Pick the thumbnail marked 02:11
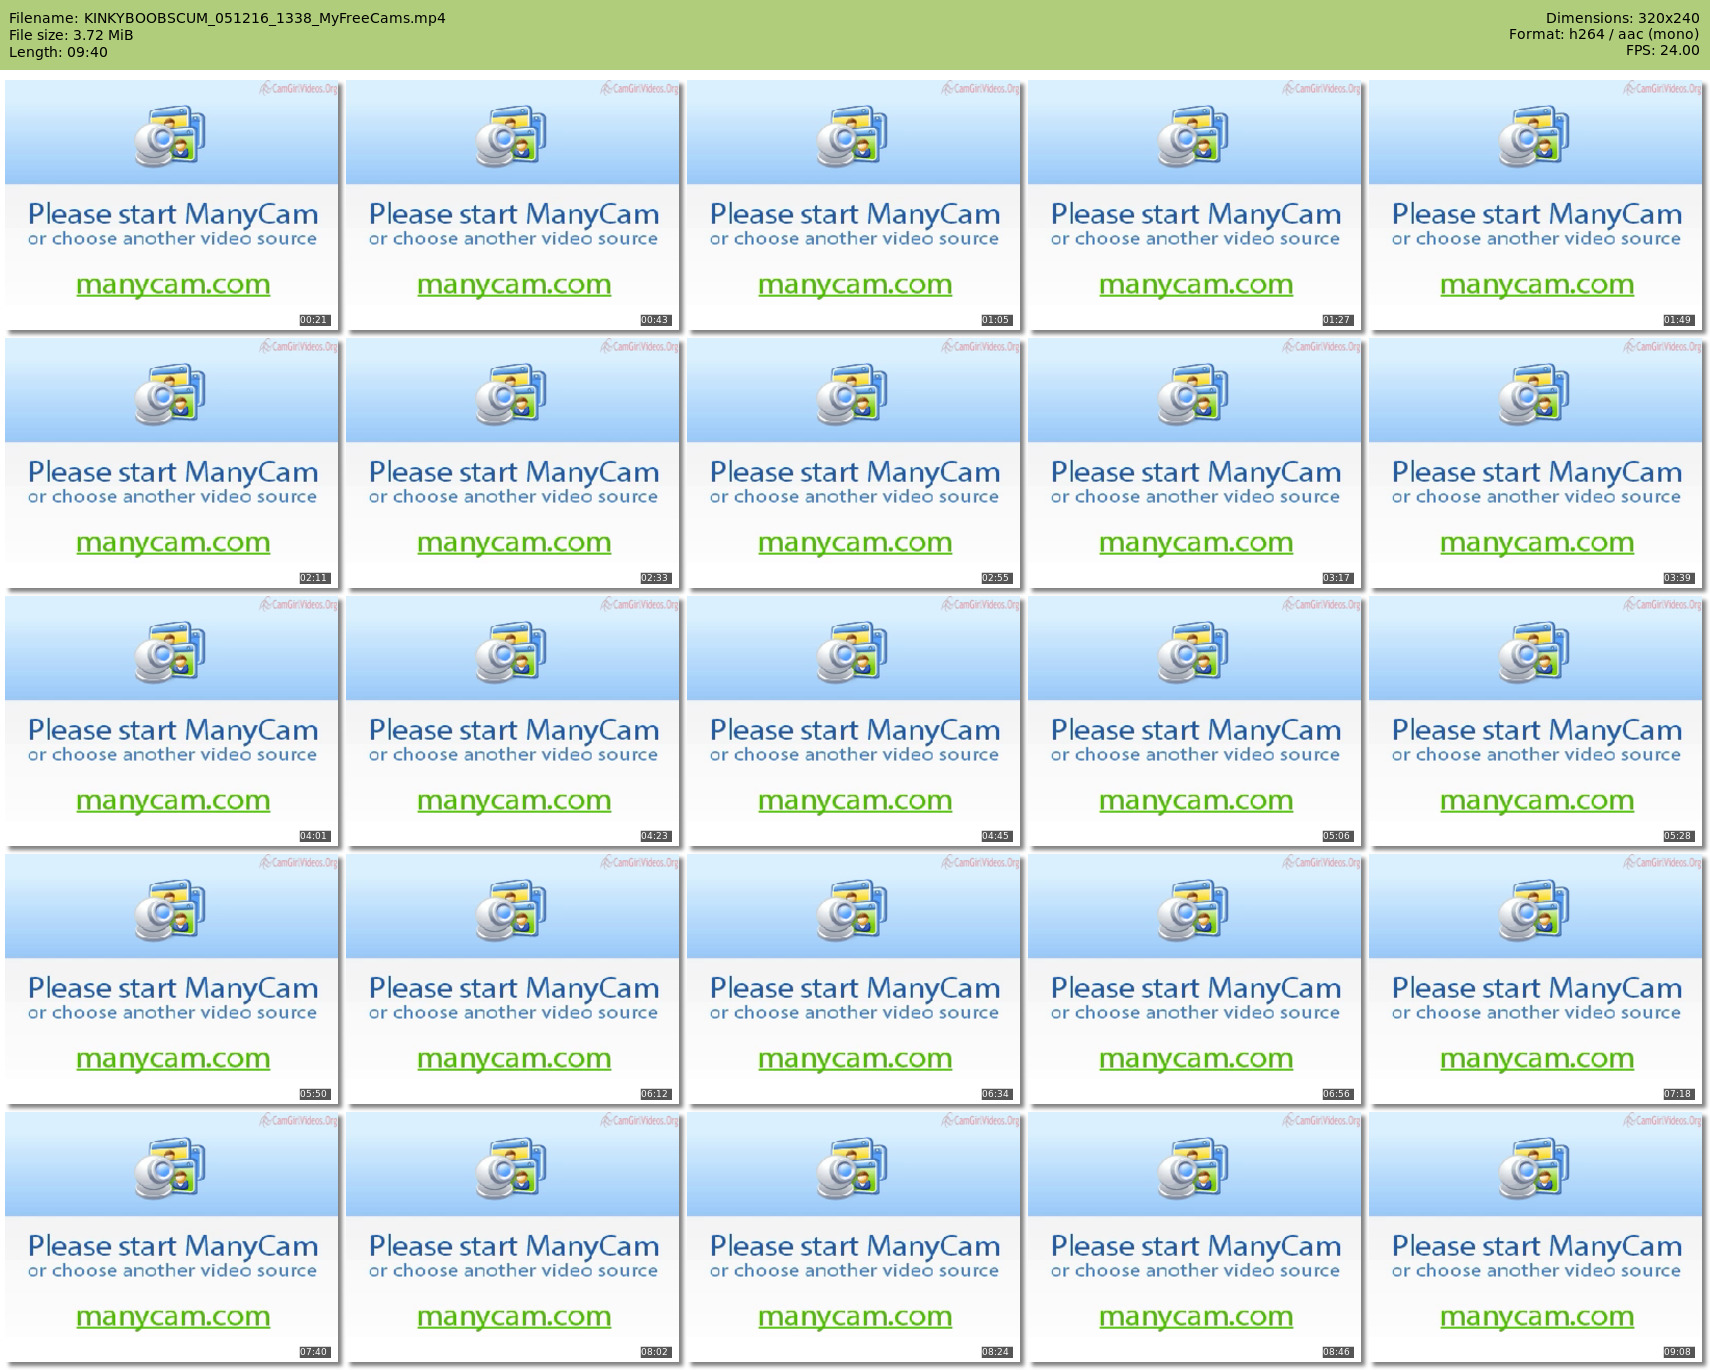This screenshot has height=1370, width=1710. point(172,463)
